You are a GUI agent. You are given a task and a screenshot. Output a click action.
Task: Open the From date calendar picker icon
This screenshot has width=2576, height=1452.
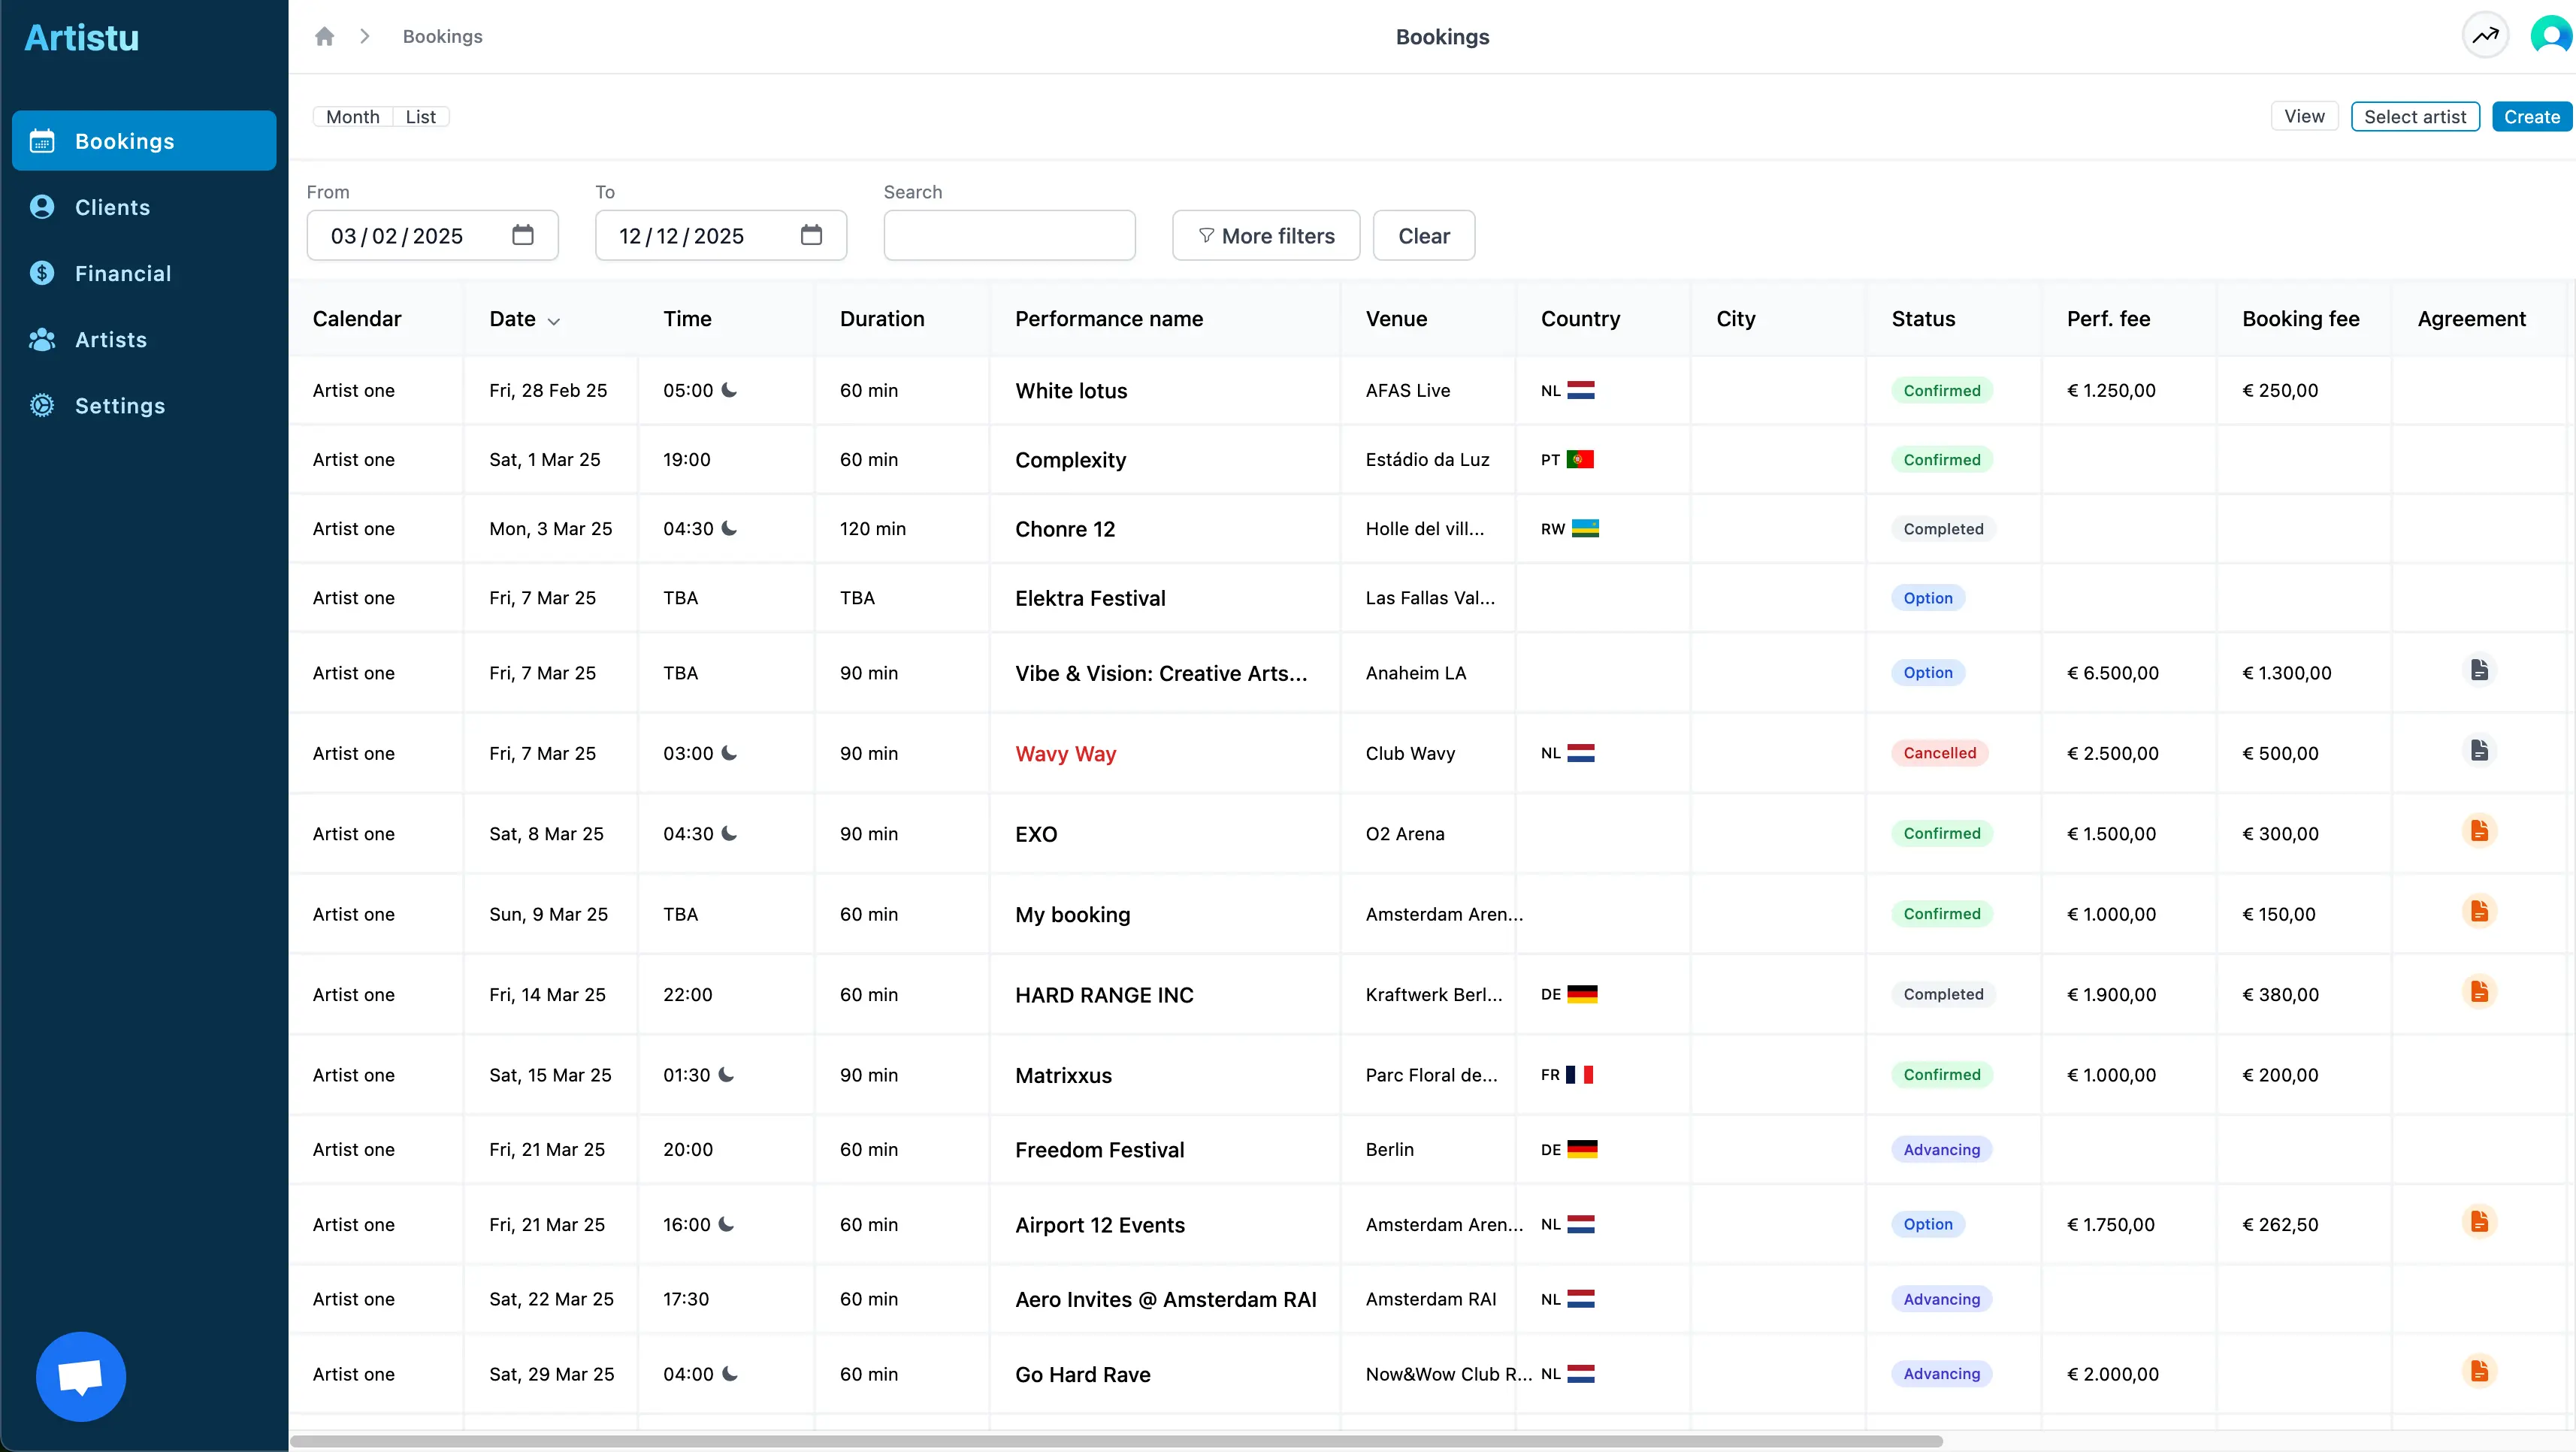523,235
